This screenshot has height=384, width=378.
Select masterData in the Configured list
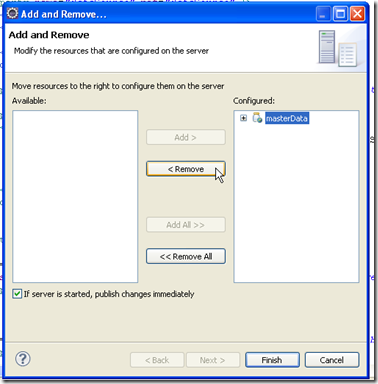coord(287,118)
